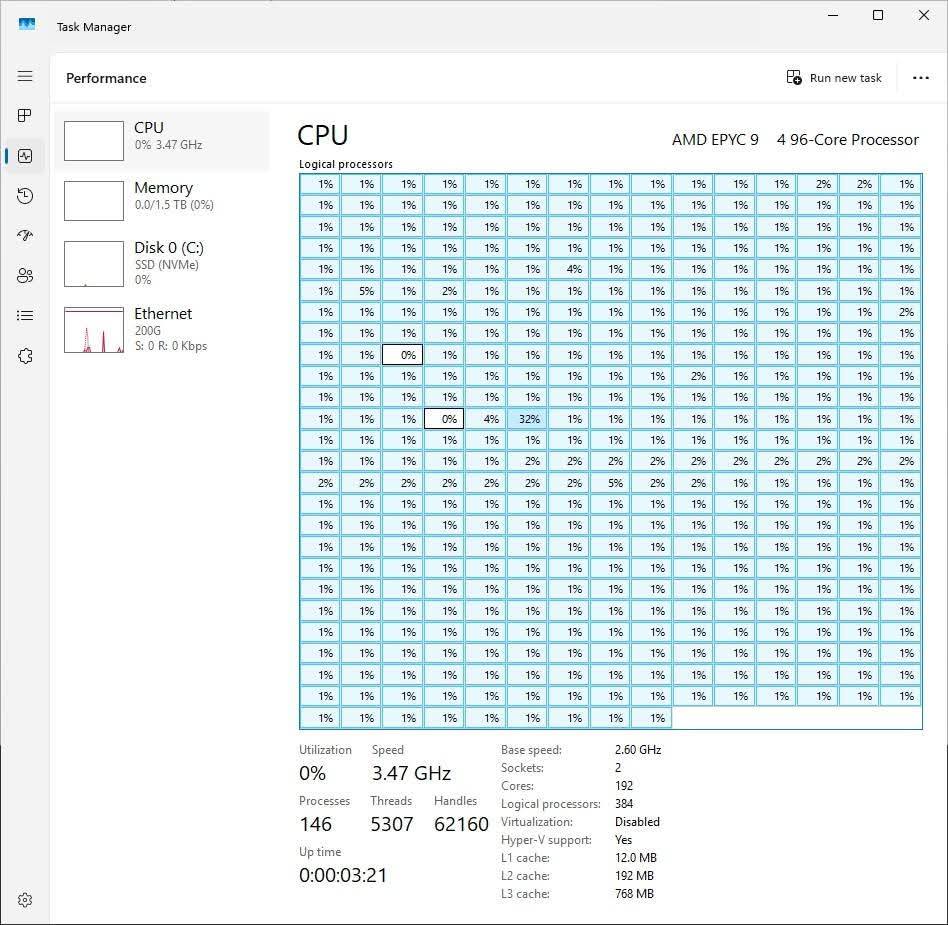The image size is (948, 925).
Task: Click the threads count 5307
Action: click(392, 824)
